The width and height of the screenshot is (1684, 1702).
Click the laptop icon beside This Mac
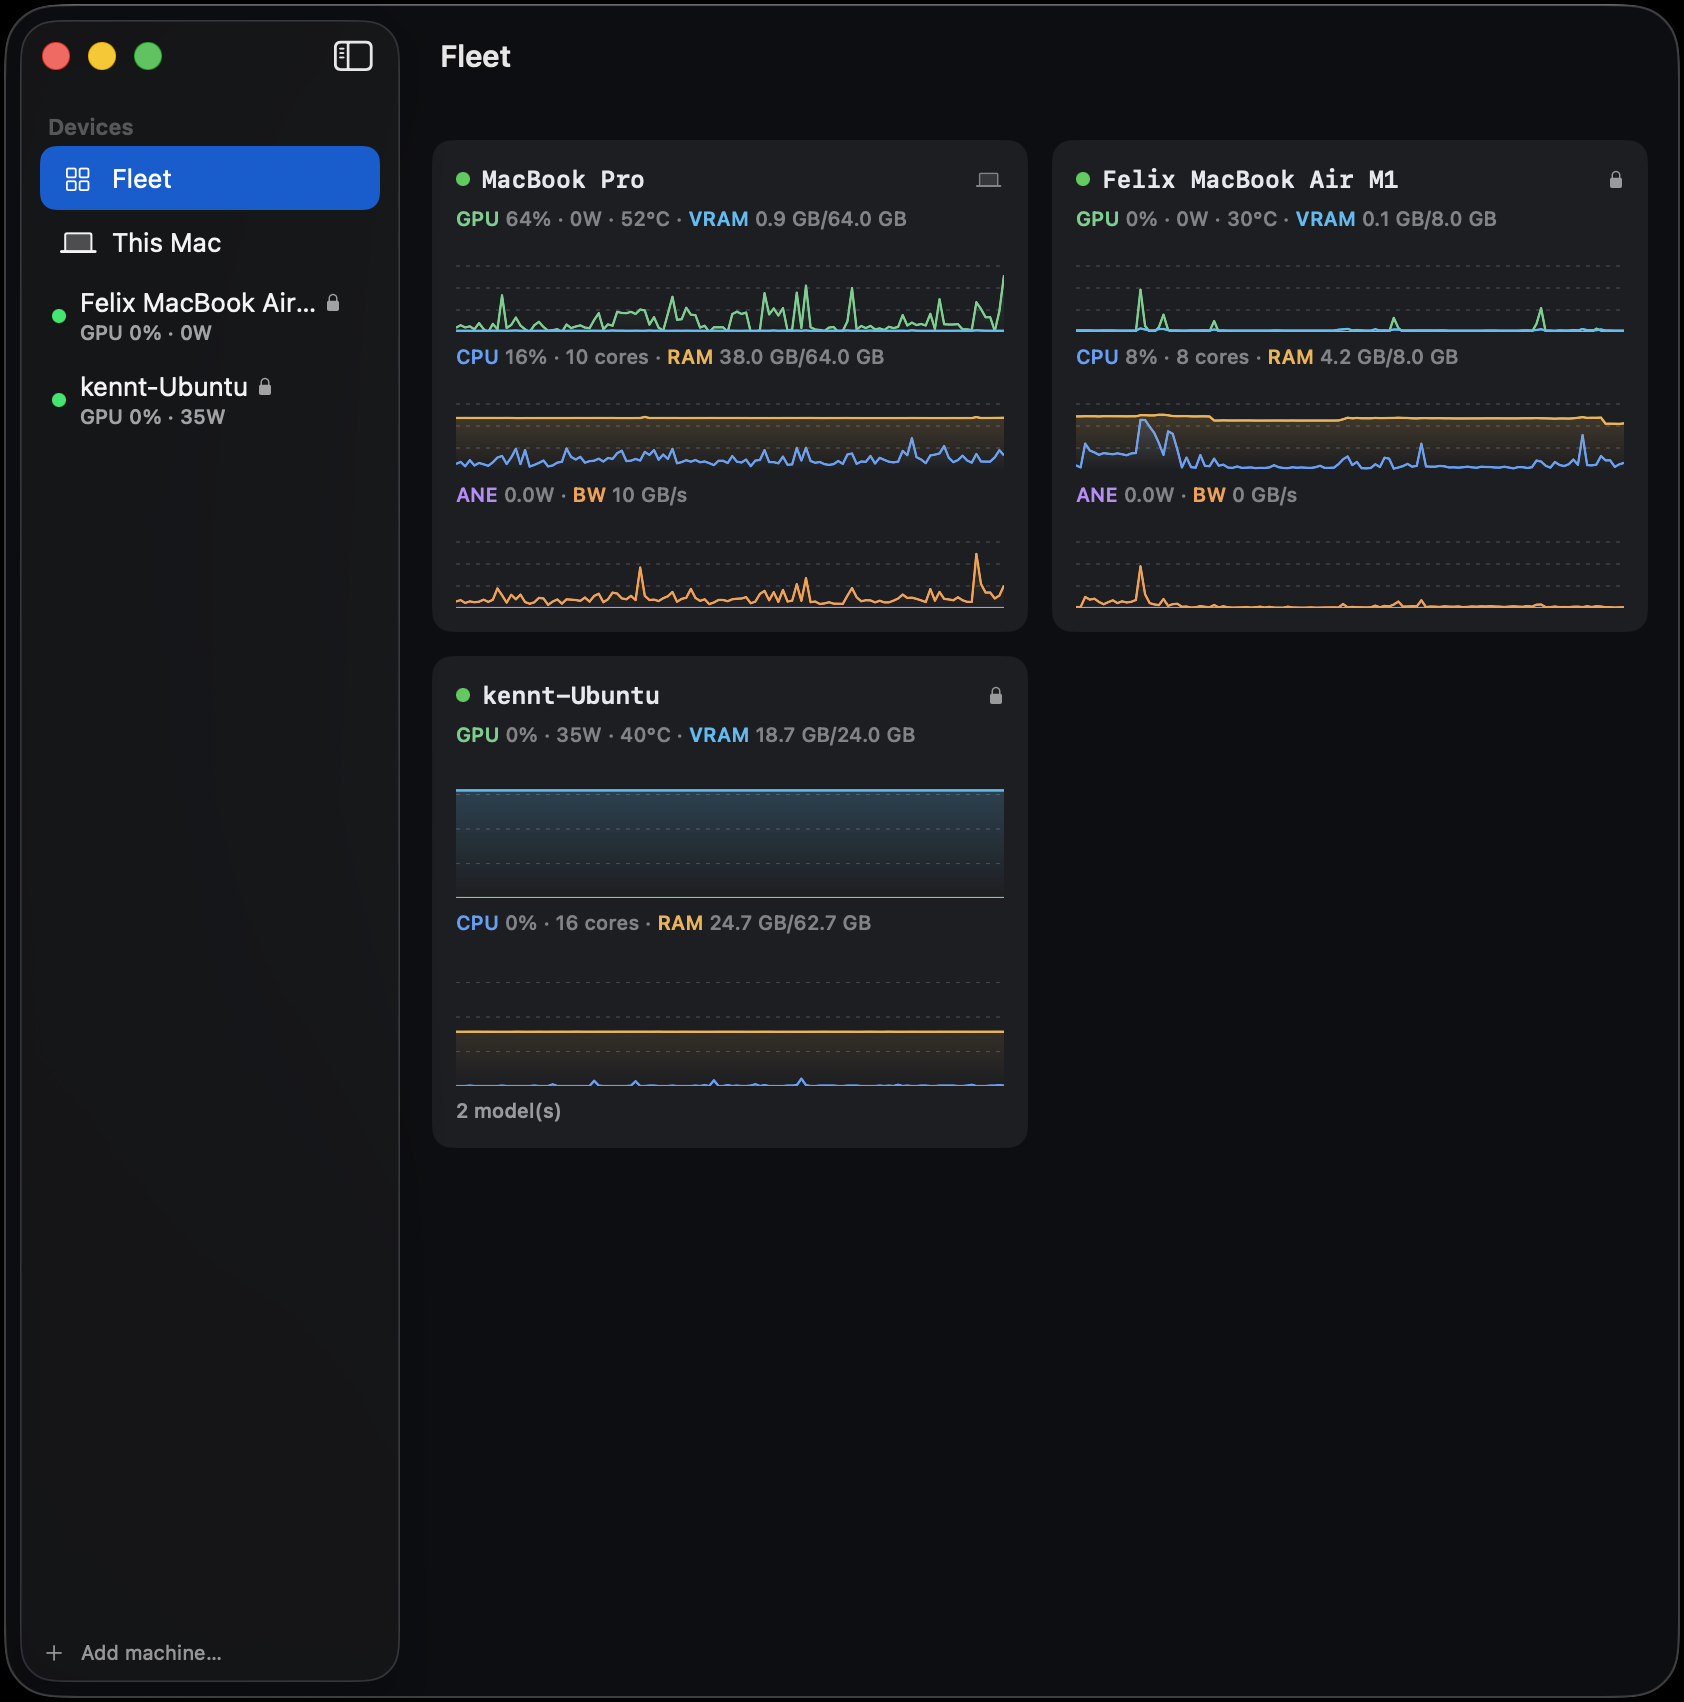coord(78,243)
